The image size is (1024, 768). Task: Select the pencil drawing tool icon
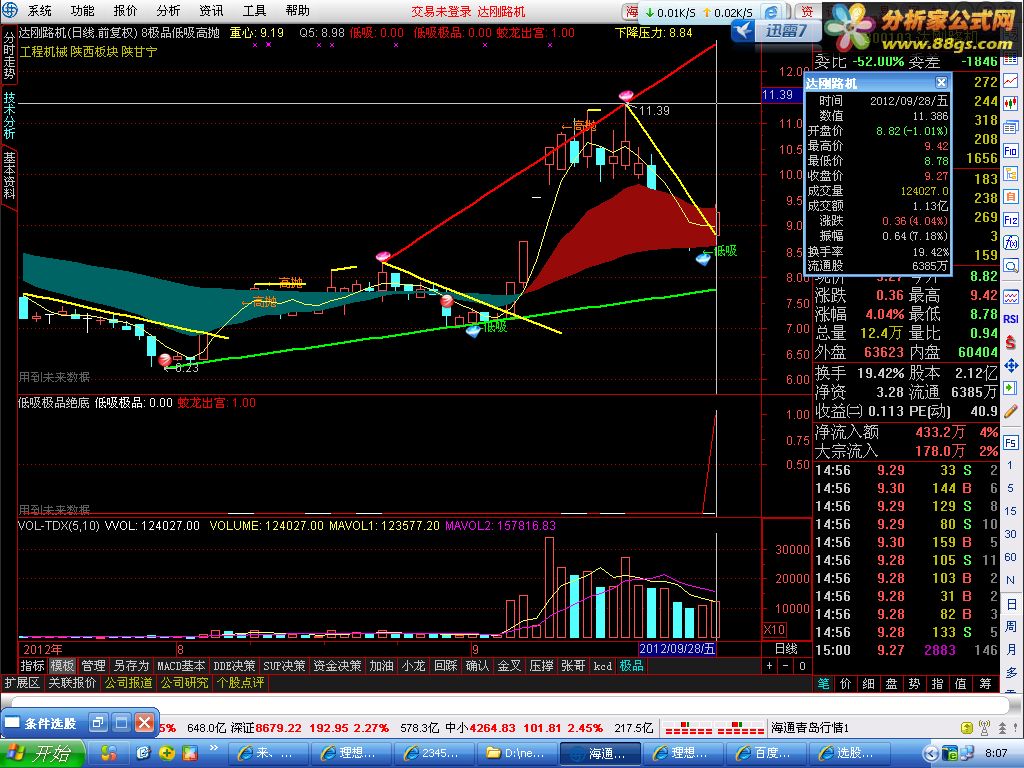point(1010,411)
